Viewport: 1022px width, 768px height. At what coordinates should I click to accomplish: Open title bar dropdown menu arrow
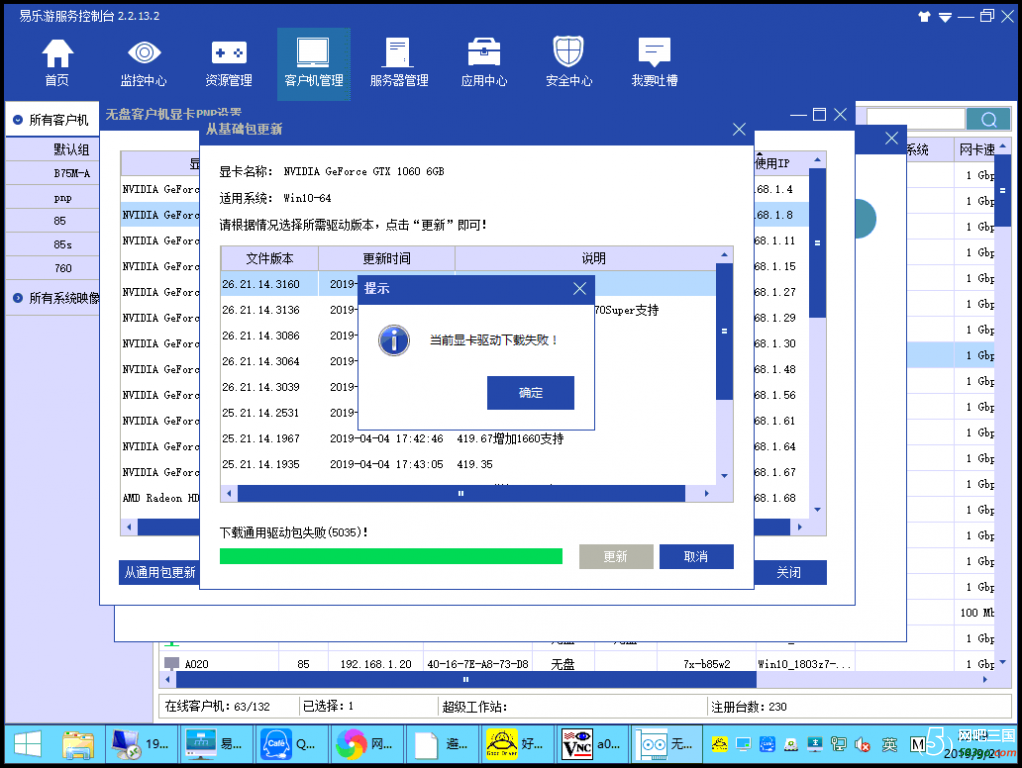coord(945,17)
